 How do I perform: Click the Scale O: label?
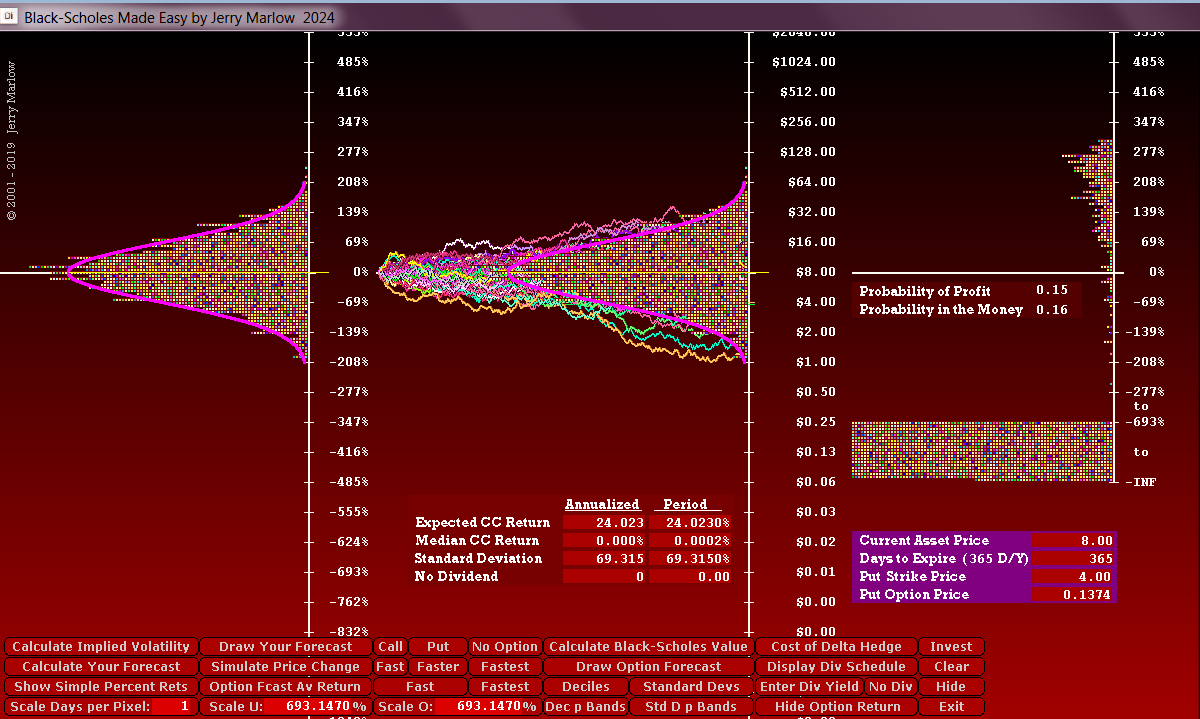pyautogui.click(x=407, y=707)
